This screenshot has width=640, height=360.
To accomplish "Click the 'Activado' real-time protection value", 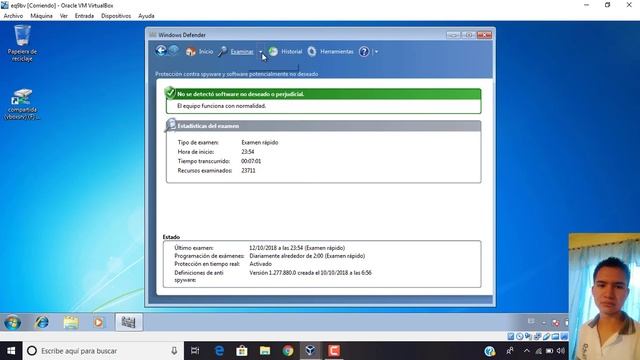I will pos(260,264).
